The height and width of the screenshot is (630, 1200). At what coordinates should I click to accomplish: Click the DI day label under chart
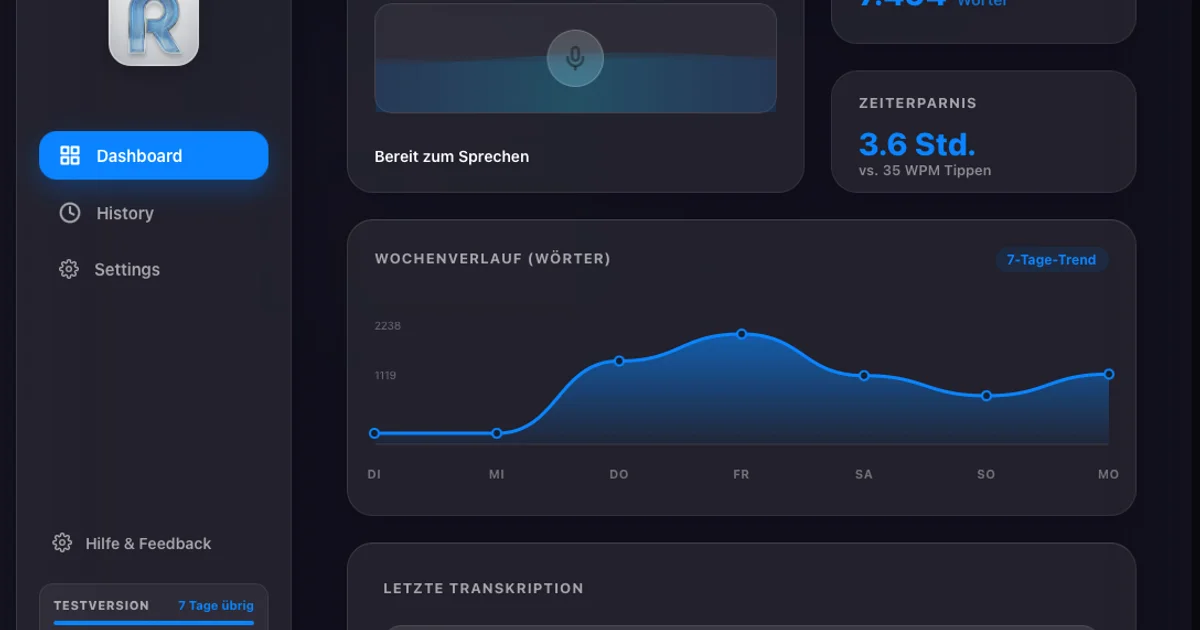[374, 474]
